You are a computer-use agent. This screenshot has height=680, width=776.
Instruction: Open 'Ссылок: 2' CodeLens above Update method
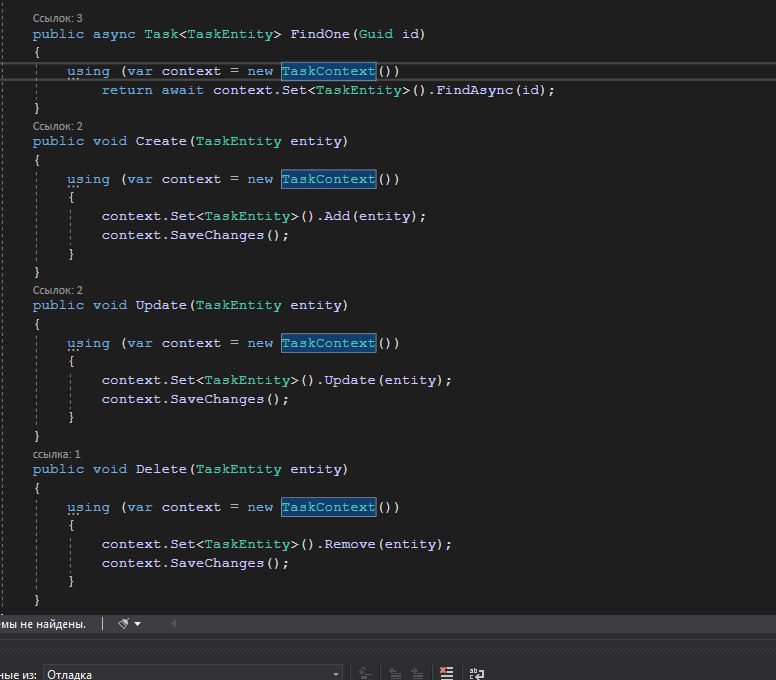click(58, 290)
